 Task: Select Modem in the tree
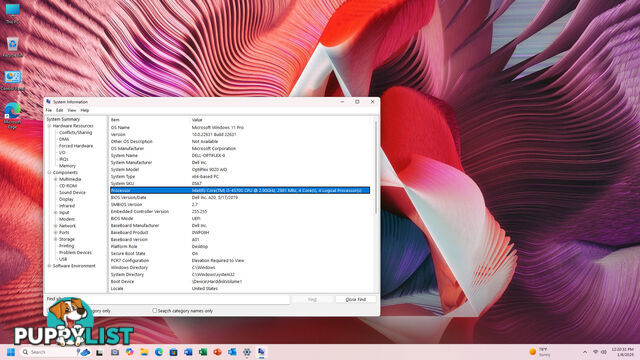pyautogui.click(x=67, y=219)
